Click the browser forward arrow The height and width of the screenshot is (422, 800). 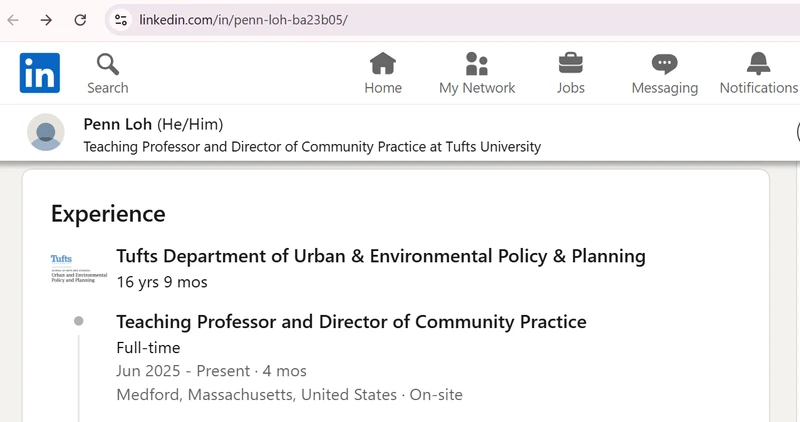46,20
